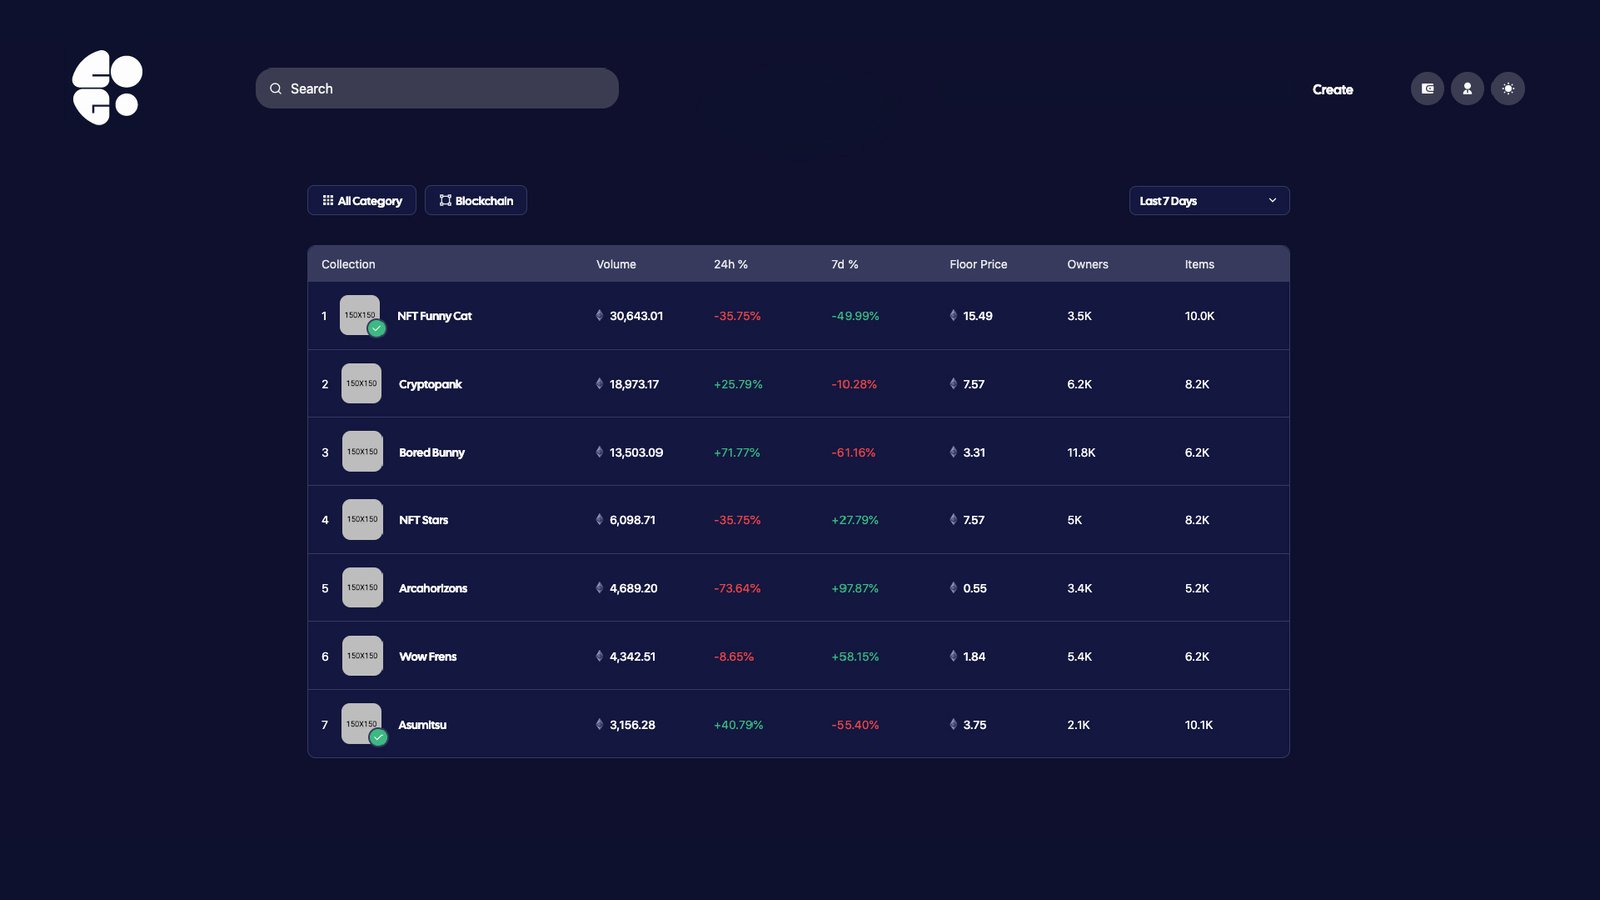Open the wallet icon button

pyautogui.click(x=1427, y=89)
